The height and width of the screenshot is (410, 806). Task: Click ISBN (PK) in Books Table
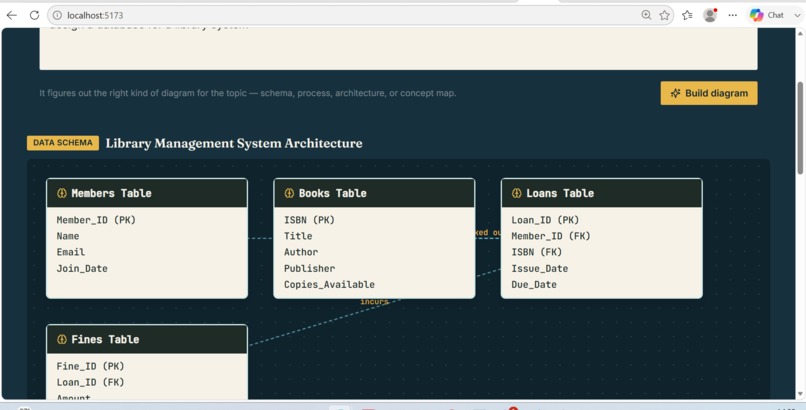pos(309,220)
